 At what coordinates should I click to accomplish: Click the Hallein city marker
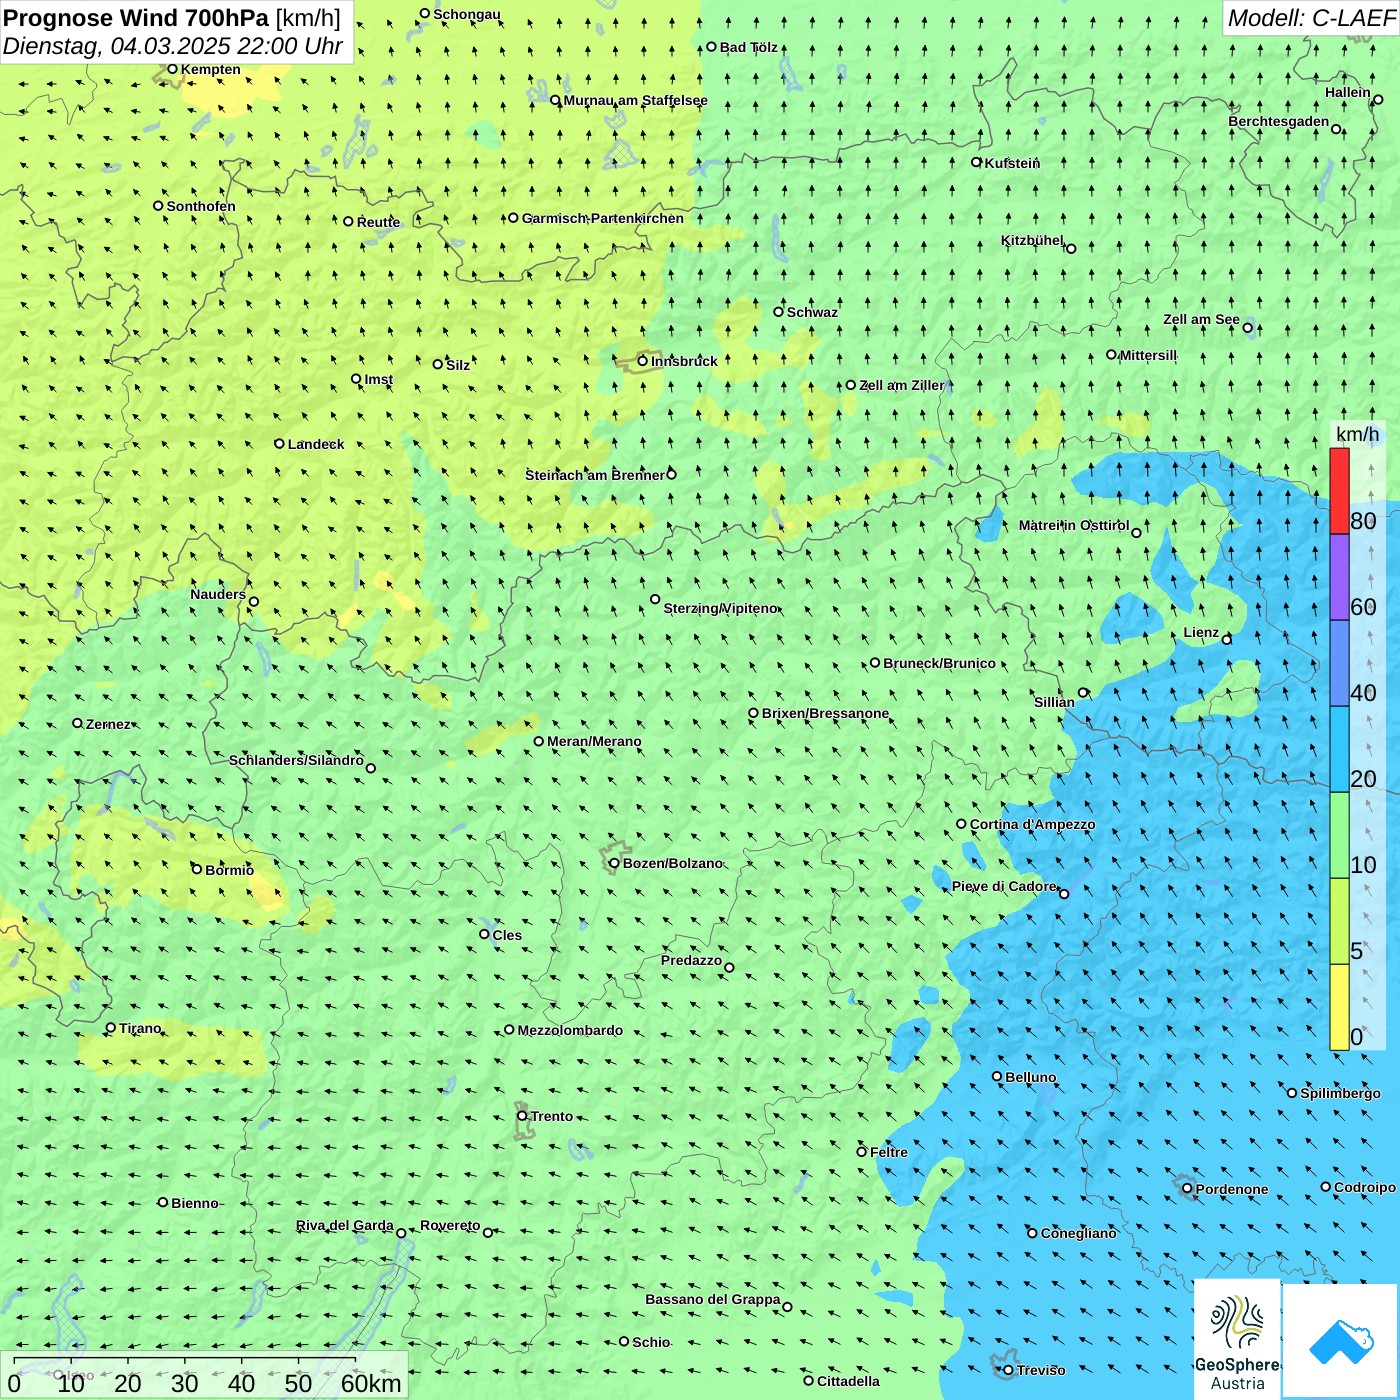(x=1378, y=99)
